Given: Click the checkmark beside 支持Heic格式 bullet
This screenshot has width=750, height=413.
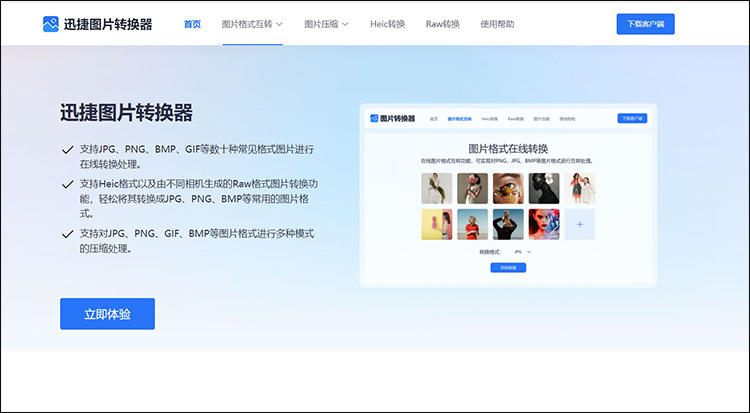Looking at the screenshot, I should (x=67, y=184).
